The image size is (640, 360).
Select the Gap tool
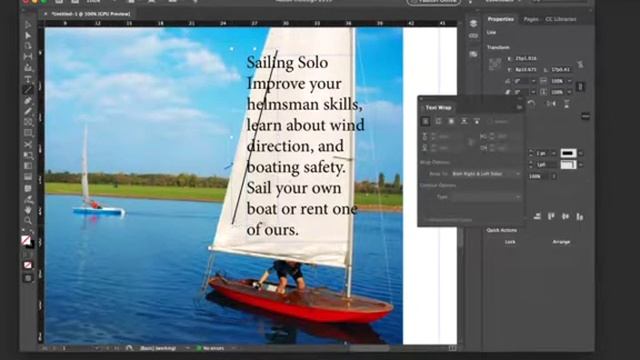tap(28, 57)
